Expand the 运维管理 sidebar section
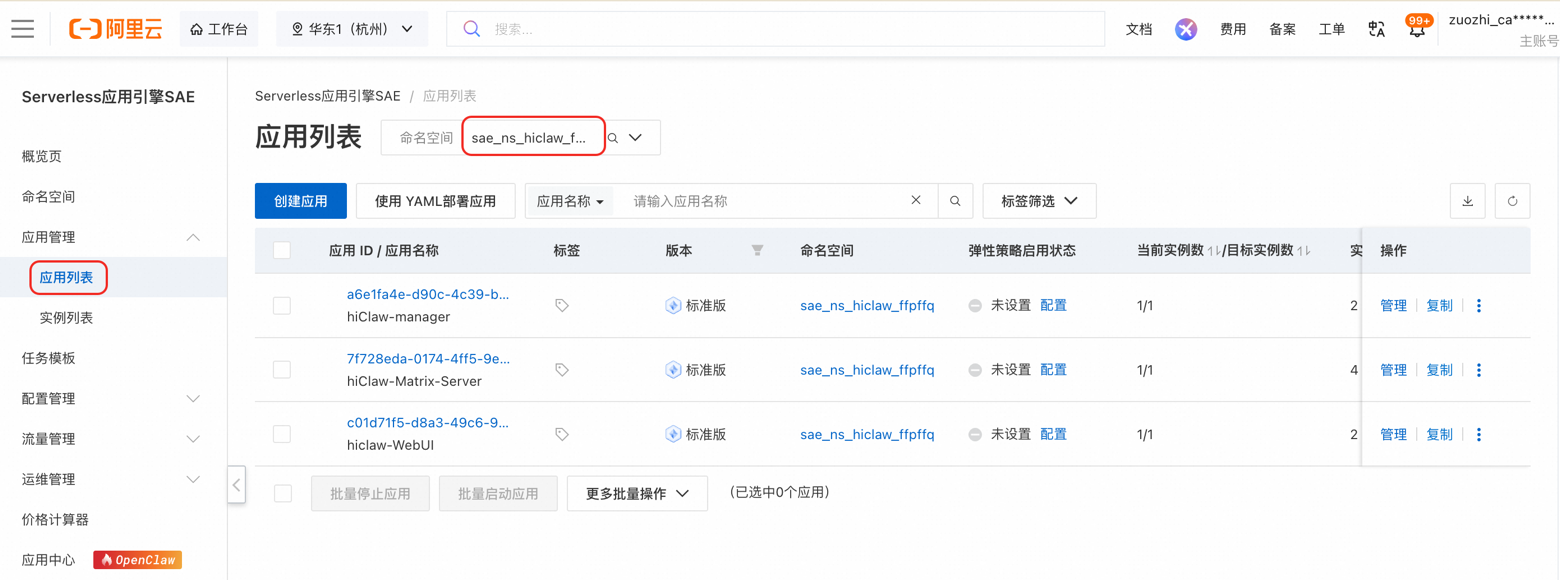This screenshot has width=1560, height=580. [x=193, y=480]
